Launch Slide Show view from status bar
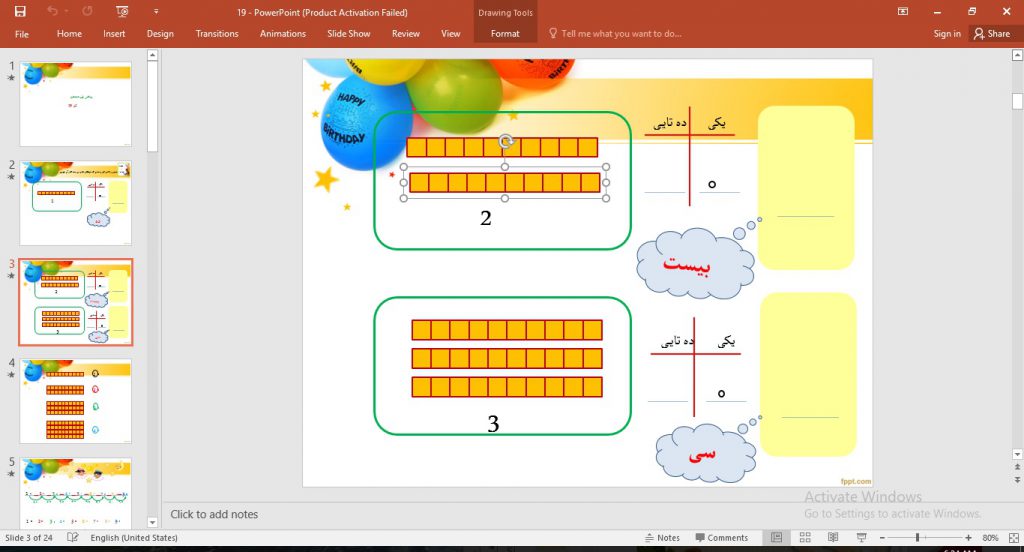 (x=860, y=538)
